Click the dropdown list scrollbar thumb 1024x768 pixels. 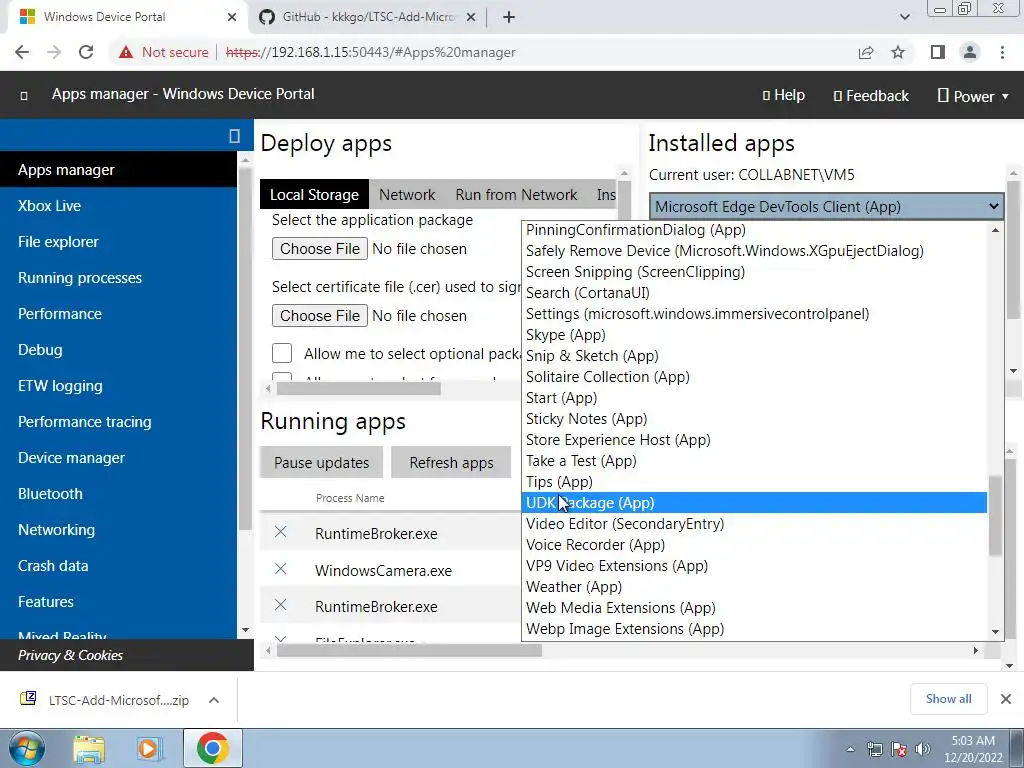point(995,516)
